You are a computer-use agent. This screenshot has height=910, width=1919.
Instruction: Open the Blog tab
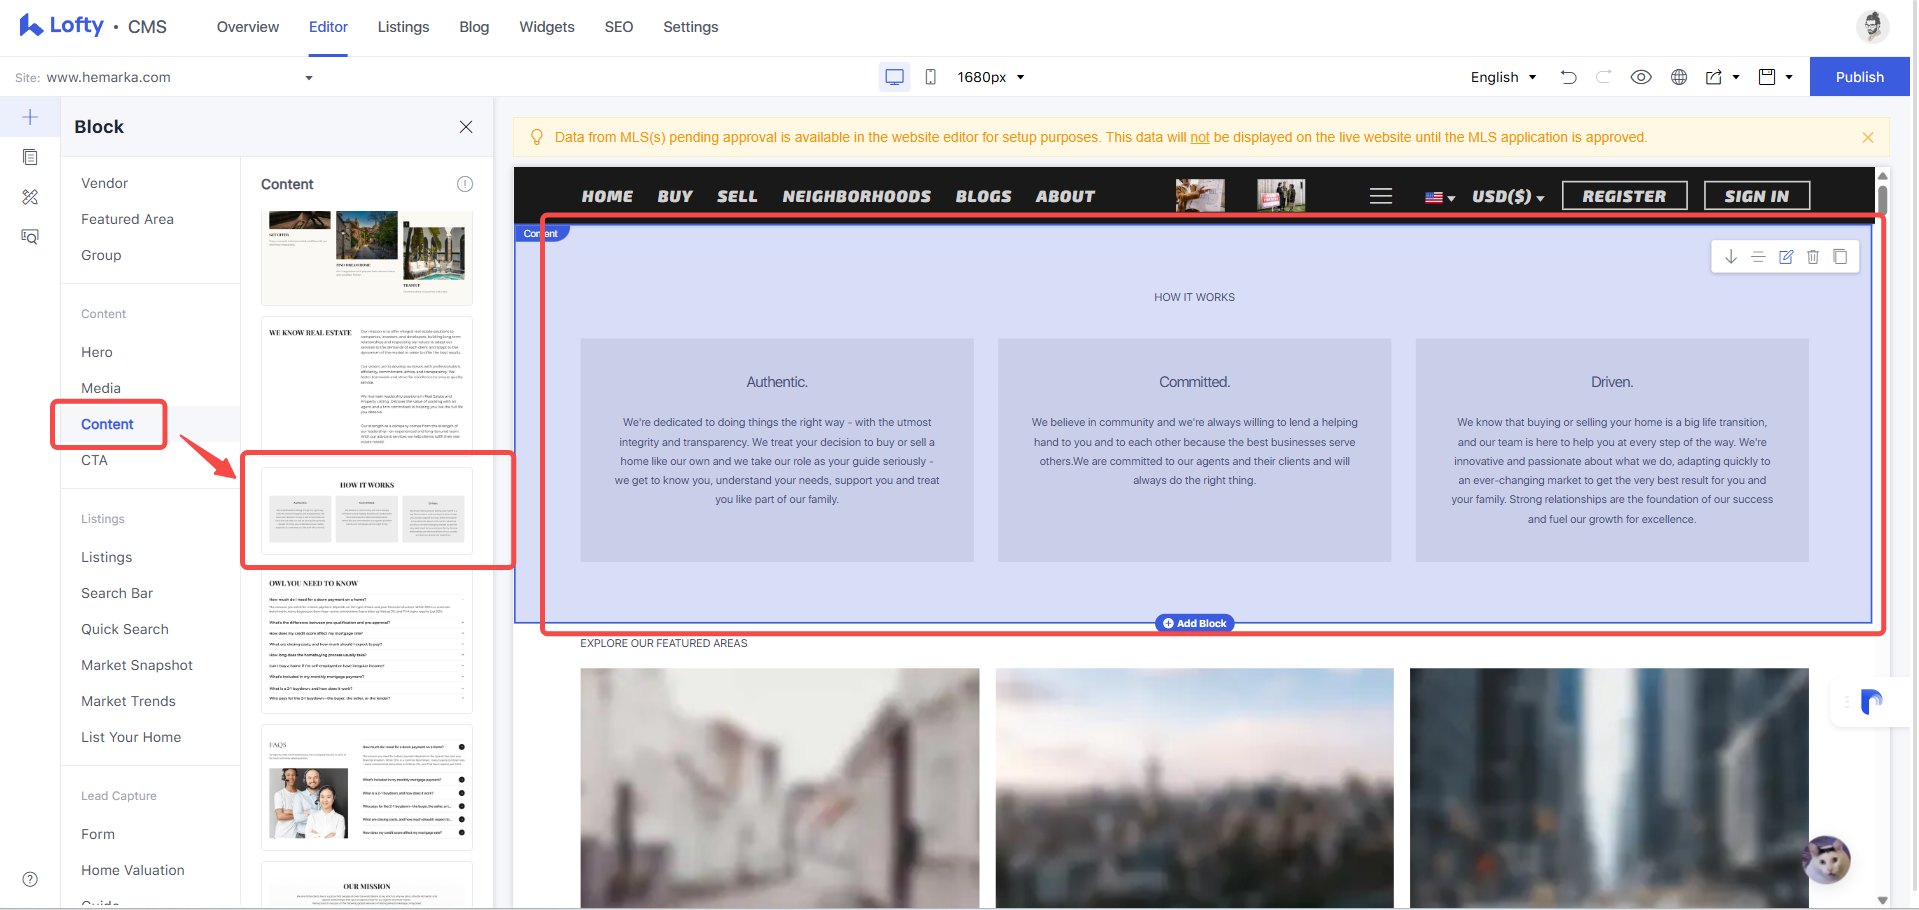point(474,27)
